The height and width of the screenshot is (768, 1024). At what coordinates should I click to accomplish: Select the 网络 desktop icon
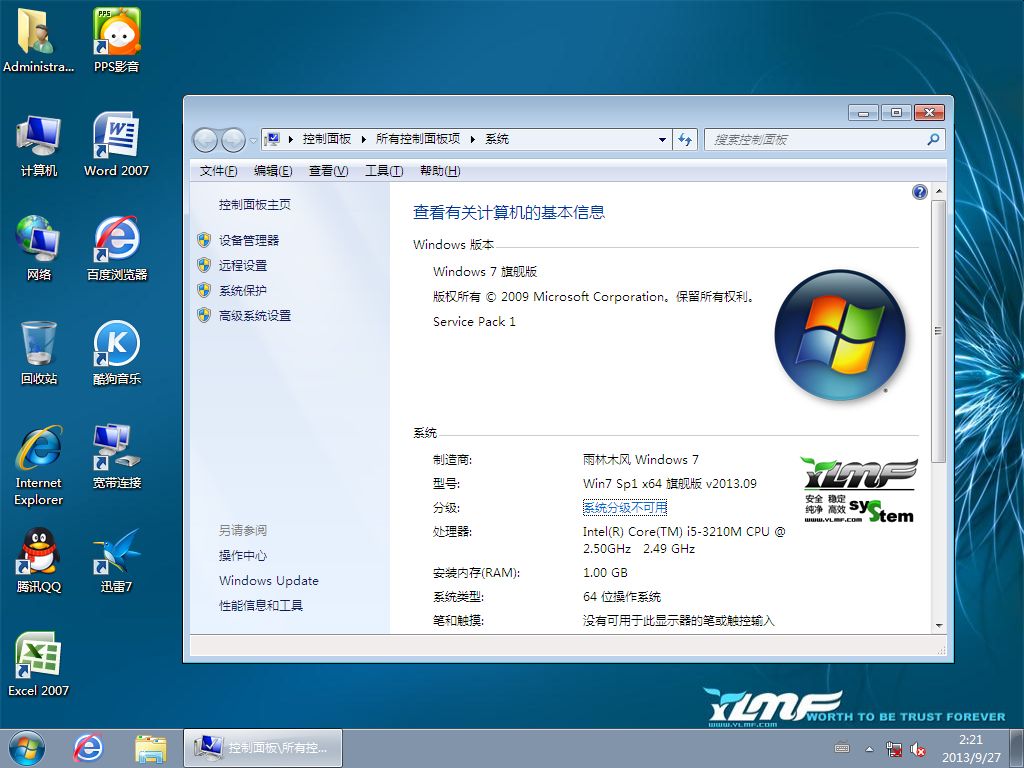click(39, 248)
